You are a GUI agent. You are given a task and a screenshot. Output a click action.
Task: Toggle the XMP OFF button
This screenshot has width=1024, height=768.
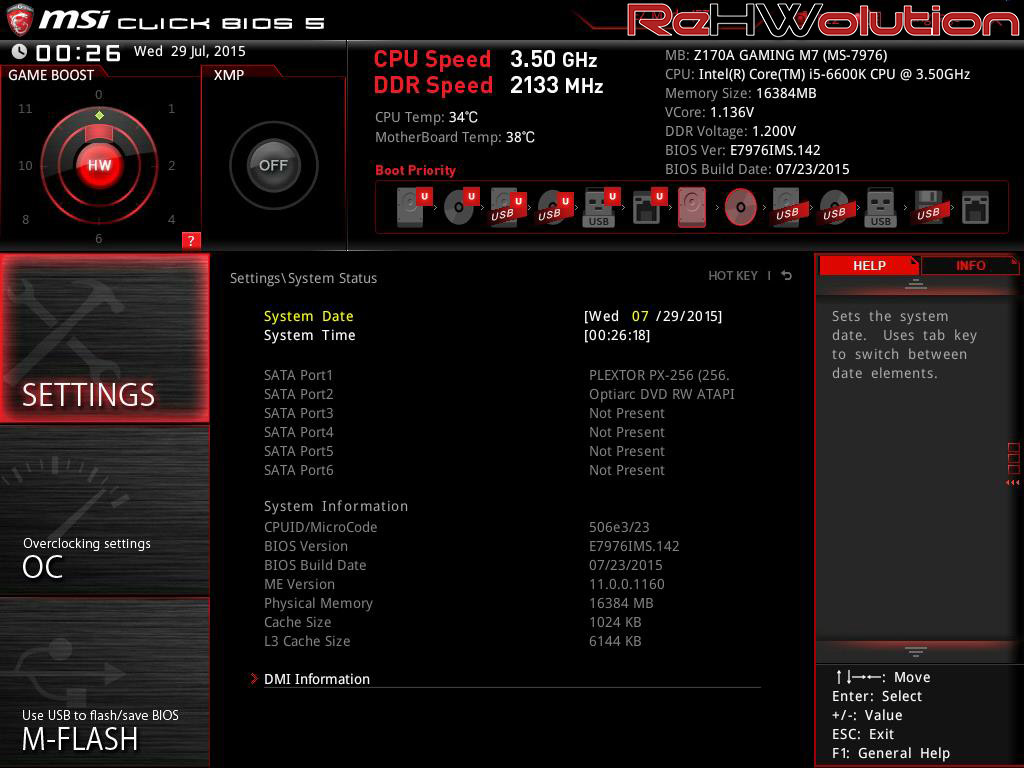273,165
